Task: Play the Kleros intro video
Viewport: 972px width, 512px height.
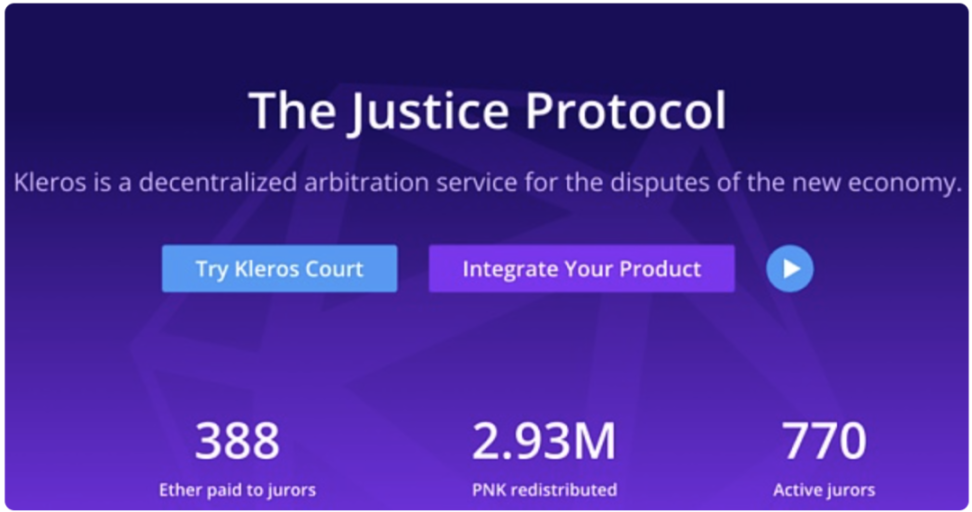Action: [790, 269]
